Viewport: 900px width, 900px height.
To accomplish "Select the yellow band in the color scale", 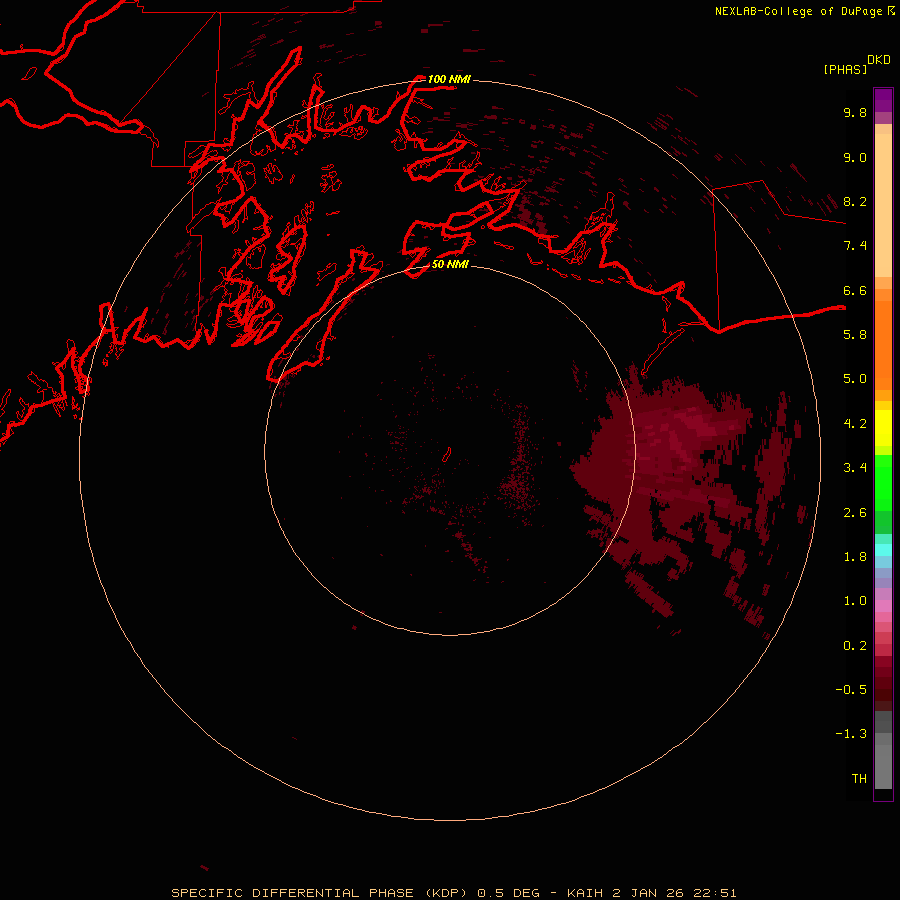I will click(883, 428).
